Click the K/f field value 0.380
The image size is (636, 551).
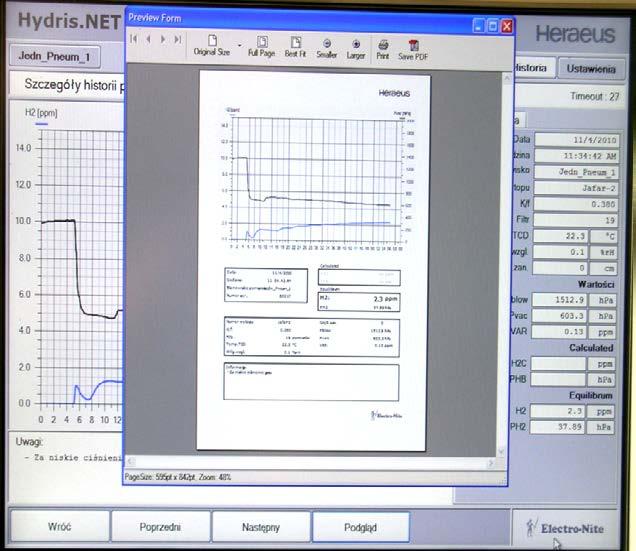click(x=576, y=204)
